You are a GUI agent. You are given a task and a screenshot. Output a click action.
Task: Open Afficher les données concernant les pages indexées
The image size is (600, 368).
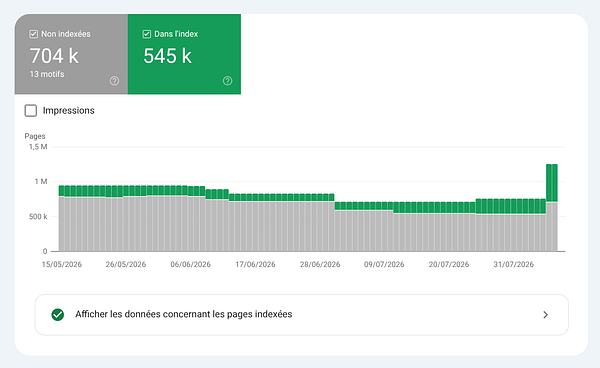click(x=302, y=315)
